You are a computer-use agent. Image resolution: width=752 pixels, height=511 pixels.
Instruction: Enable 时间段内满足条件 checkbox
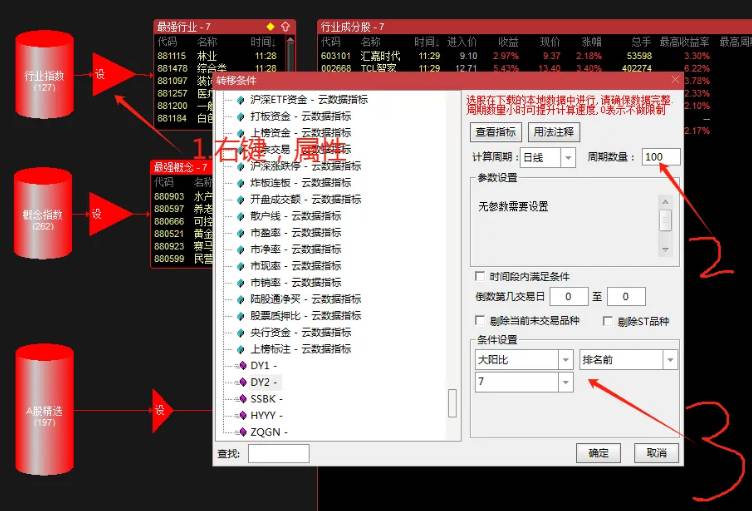pyautogui.click(x=480, y=276)
